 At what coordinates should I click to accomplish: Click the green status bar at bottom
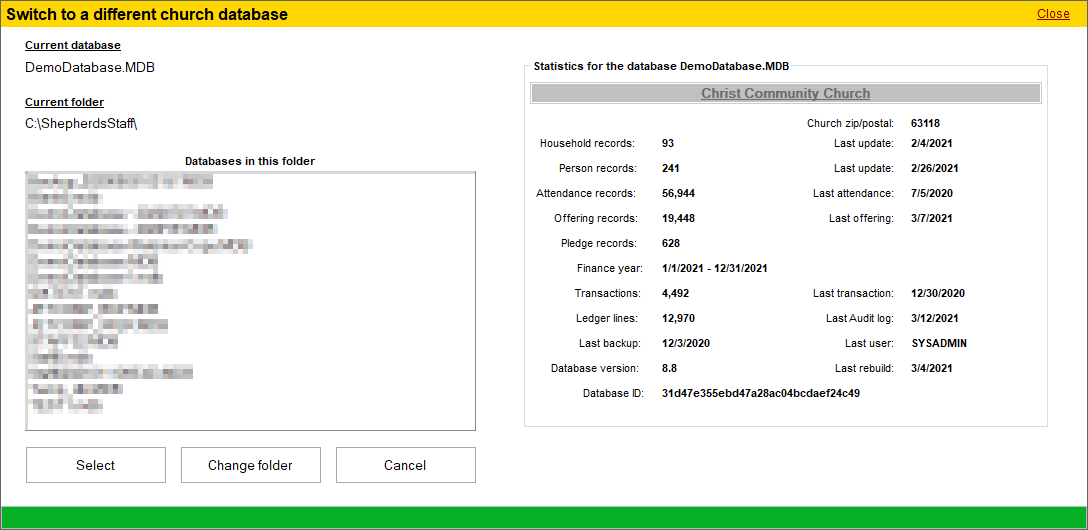point(544,517)
